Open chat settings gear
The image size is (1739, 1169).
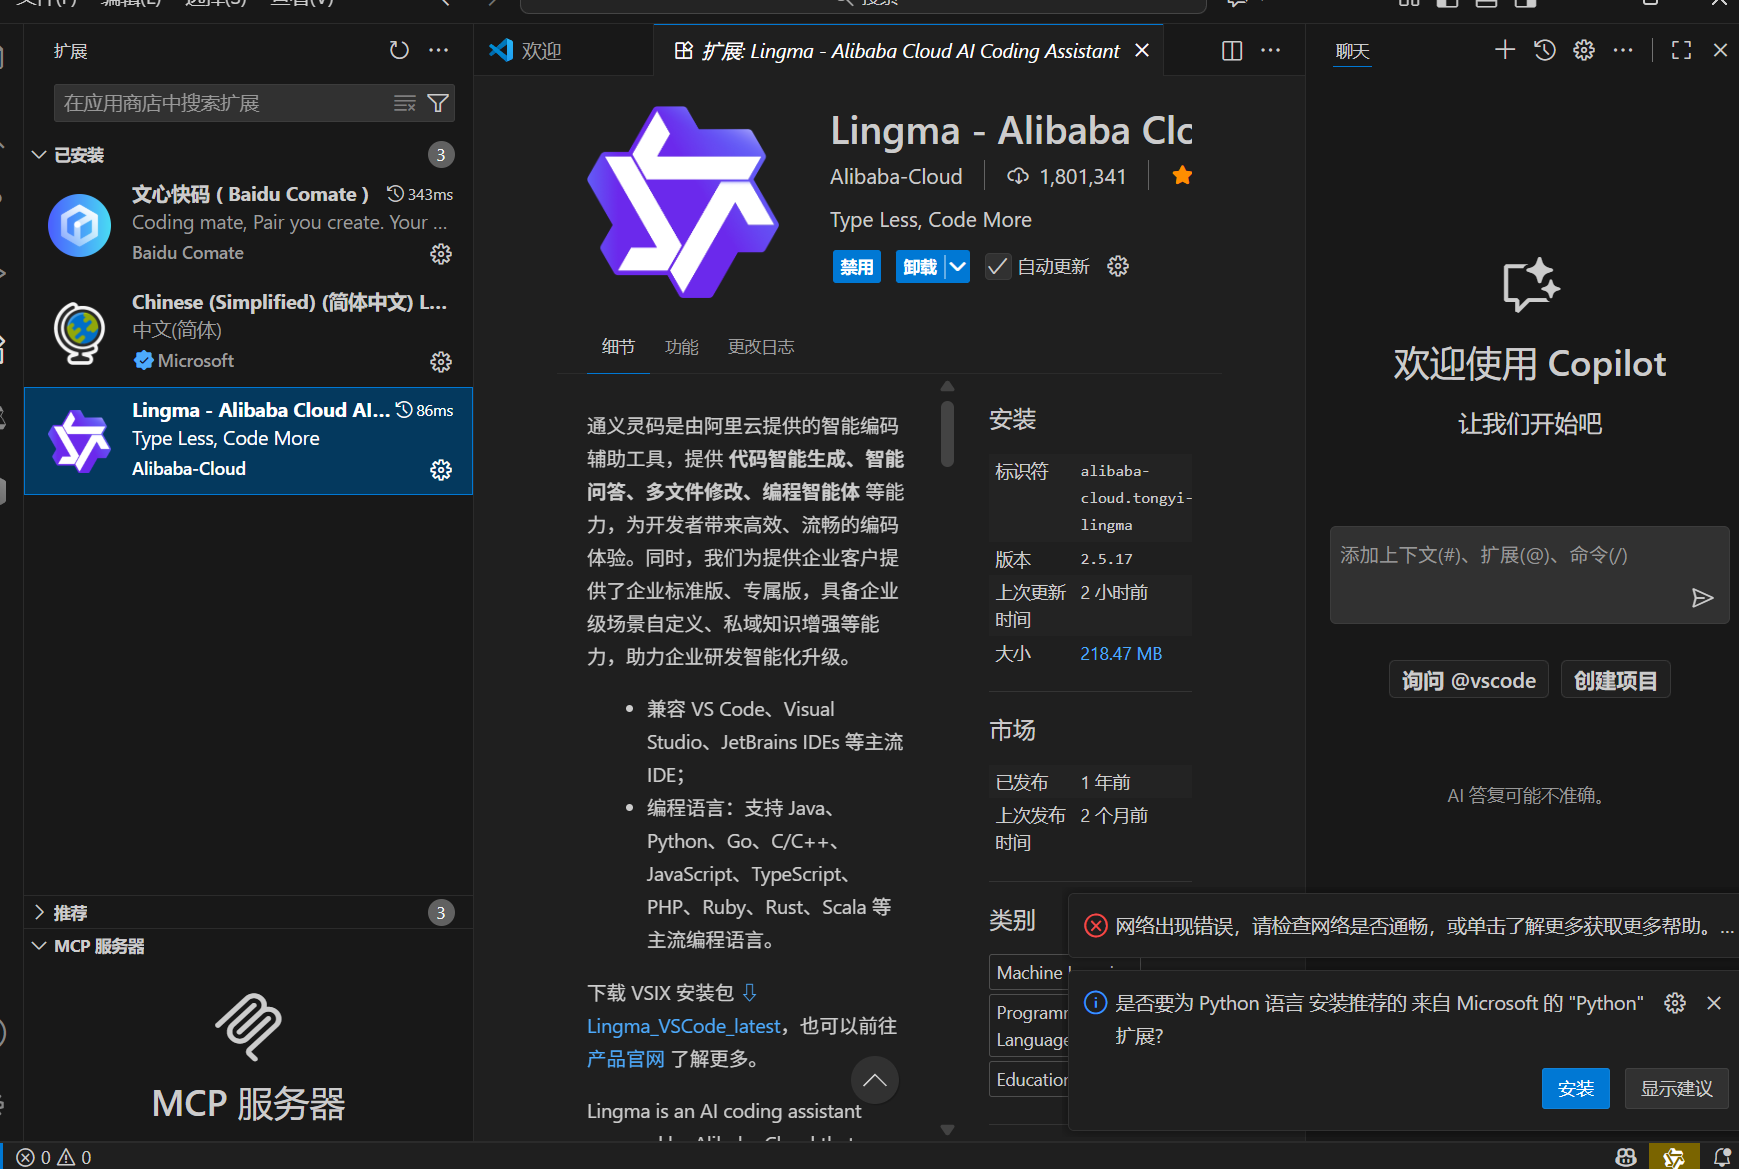pyautogui.click(x=1584, y=50)
